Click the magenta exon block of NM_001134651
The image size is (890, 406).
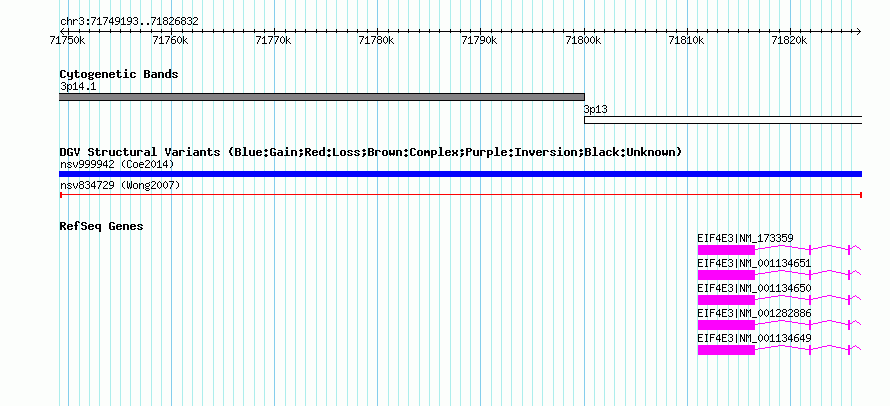coord(726,275)
